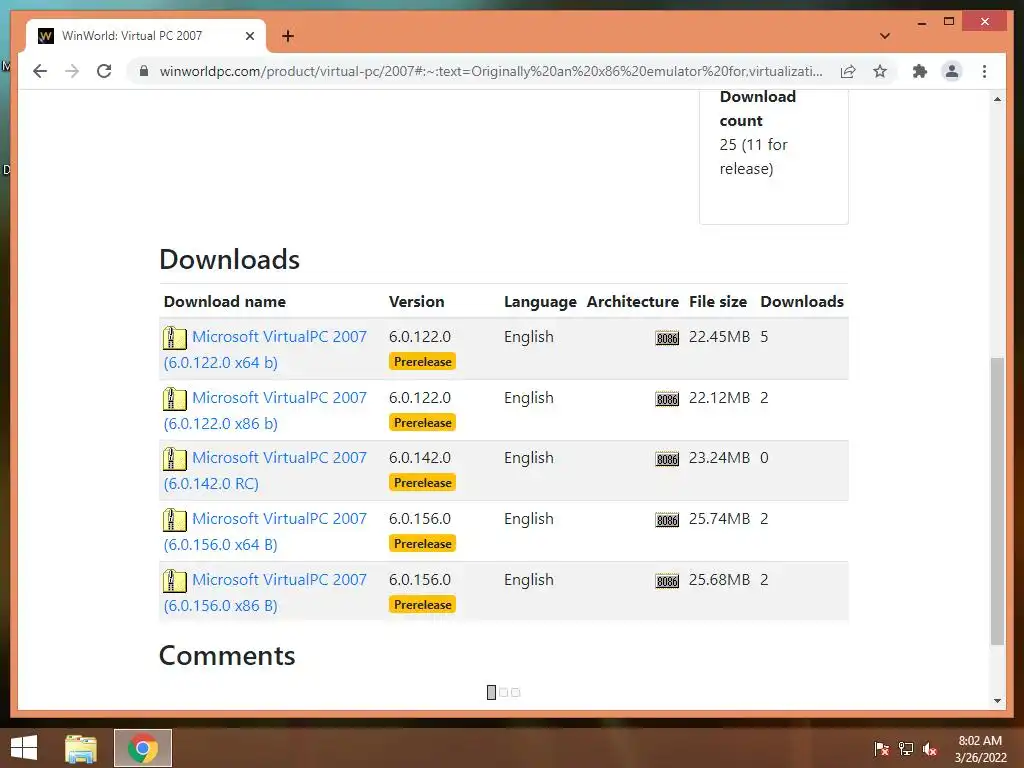Click the muted volume tray icon

tap(929, 748)
